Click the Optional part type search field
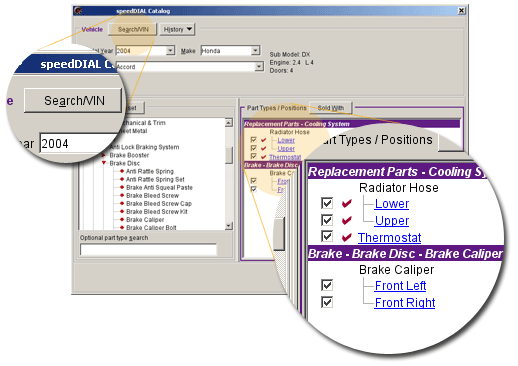The height and width of the screenshot is (366, 518). click(x=149, y=249)
